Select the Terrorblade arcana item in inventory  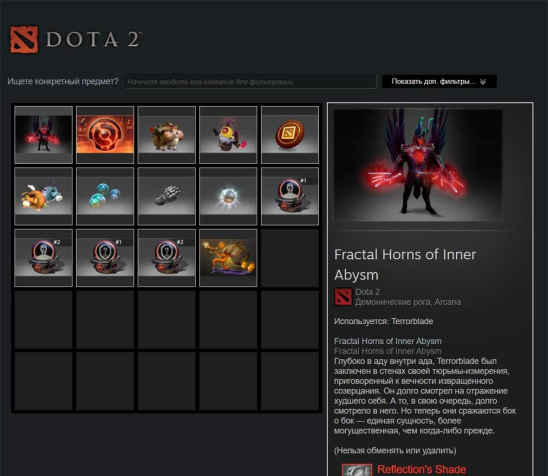43,135
